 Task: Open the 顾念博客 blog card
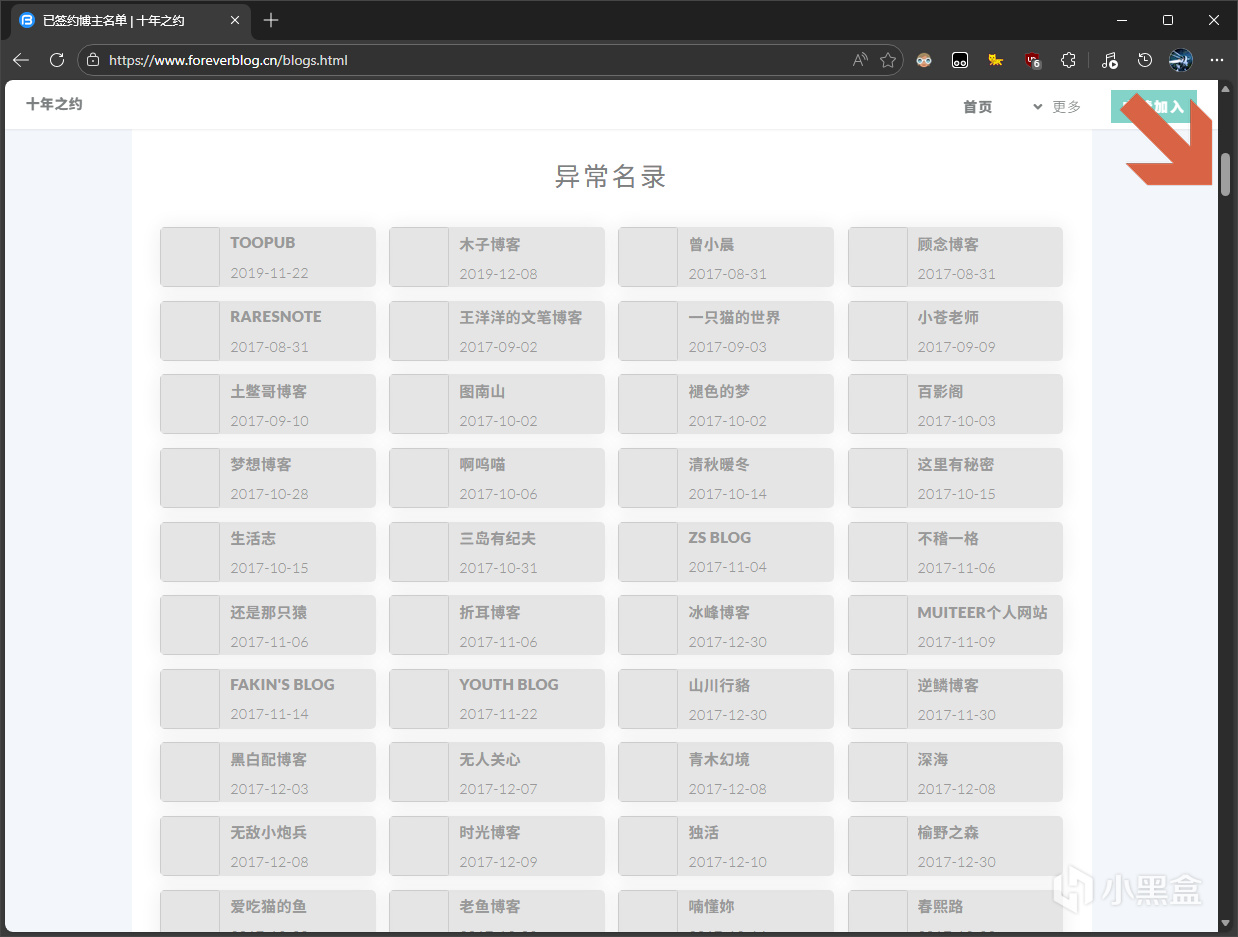coord(955,257)
